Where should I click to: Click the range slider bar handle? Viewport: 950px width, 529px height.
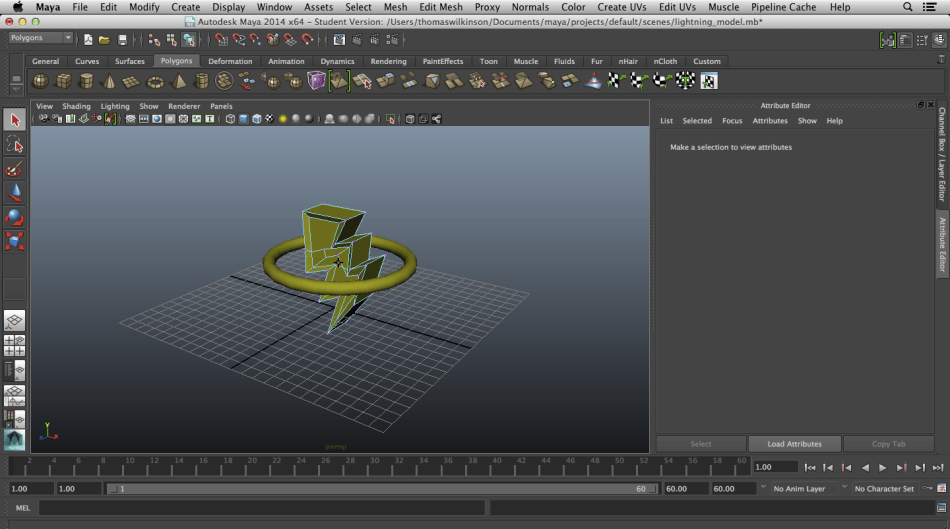(382, 488)
